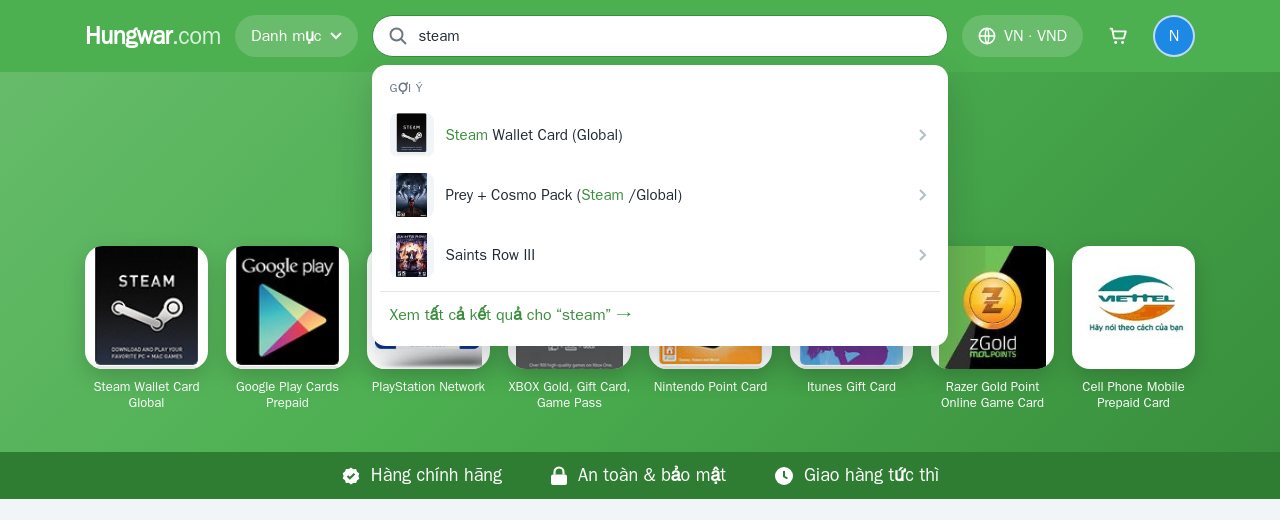View all results for "steam" link

coord(511,314)
